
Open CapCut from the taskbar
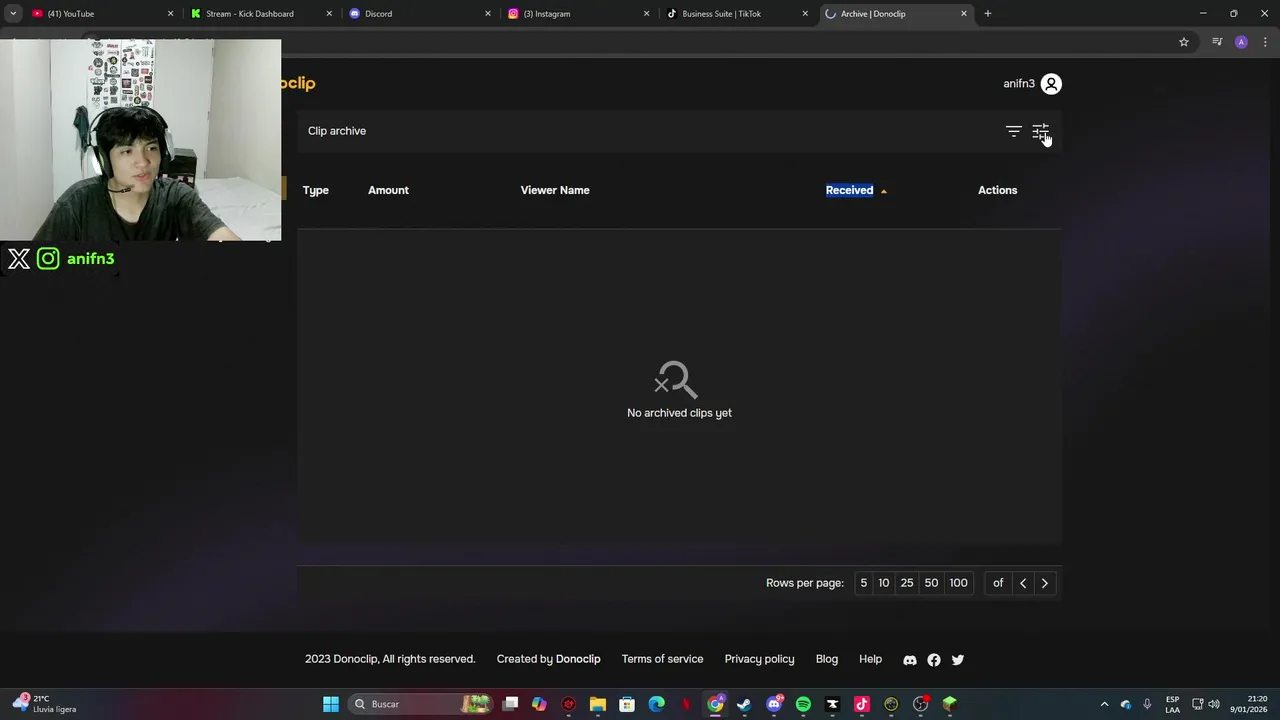[x=832, y=704]
